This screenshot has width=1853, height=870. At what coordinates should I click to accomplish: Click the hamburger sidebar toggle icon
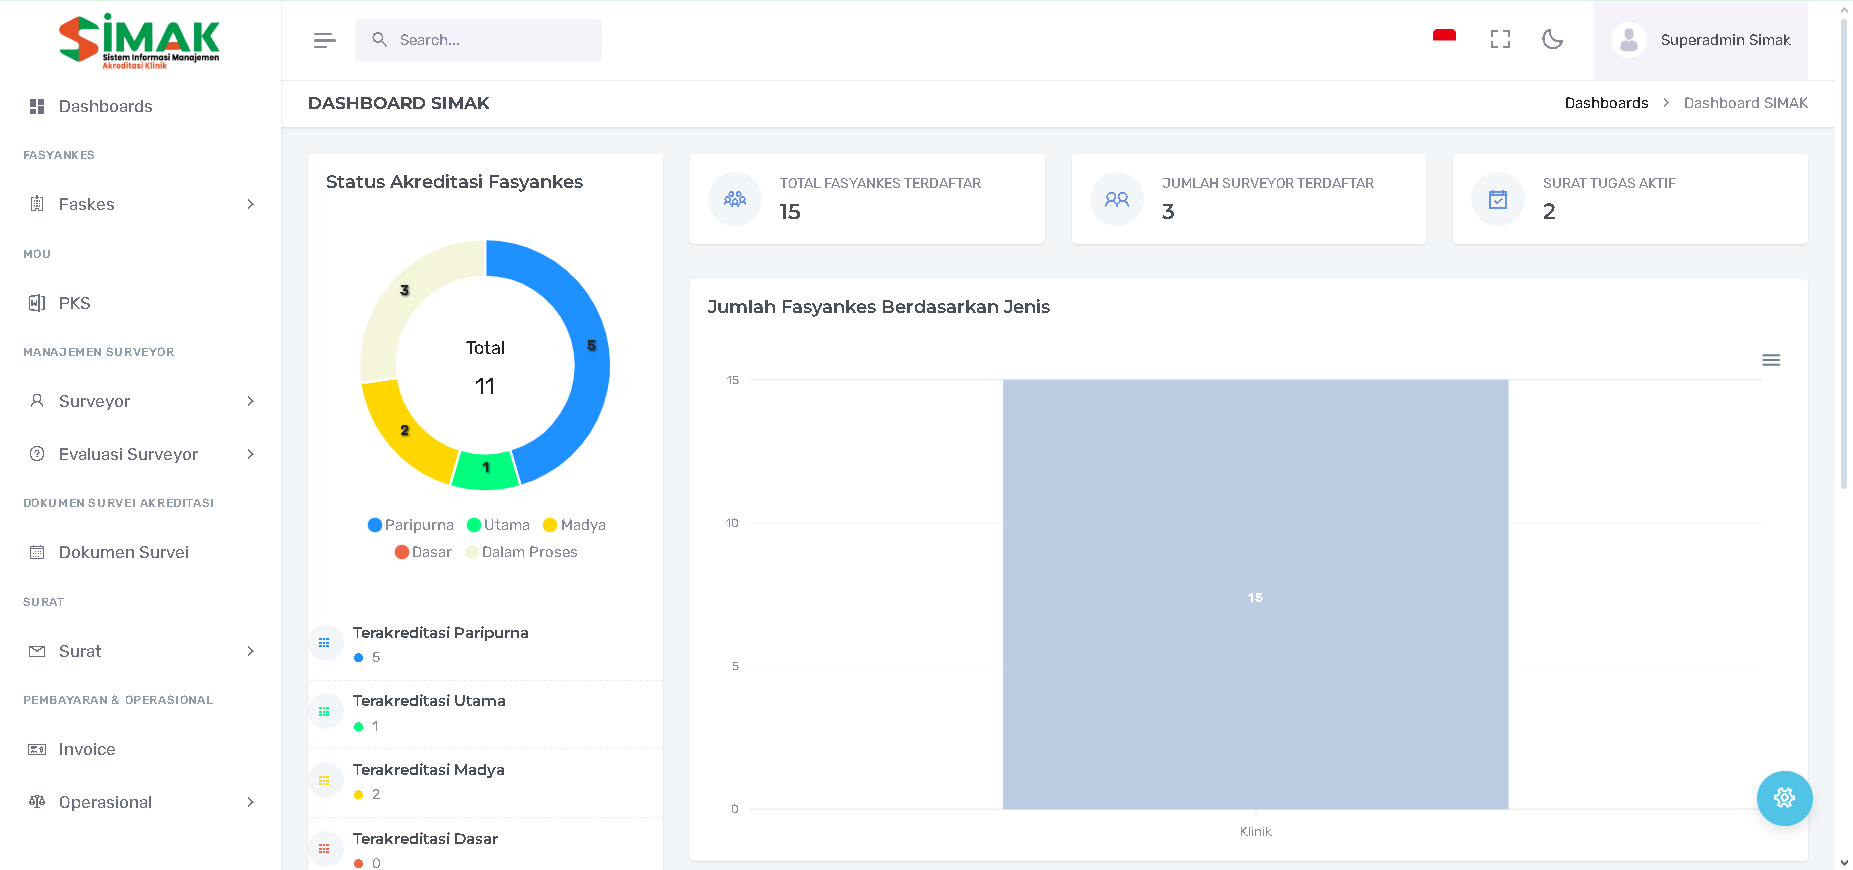[324, 40]
